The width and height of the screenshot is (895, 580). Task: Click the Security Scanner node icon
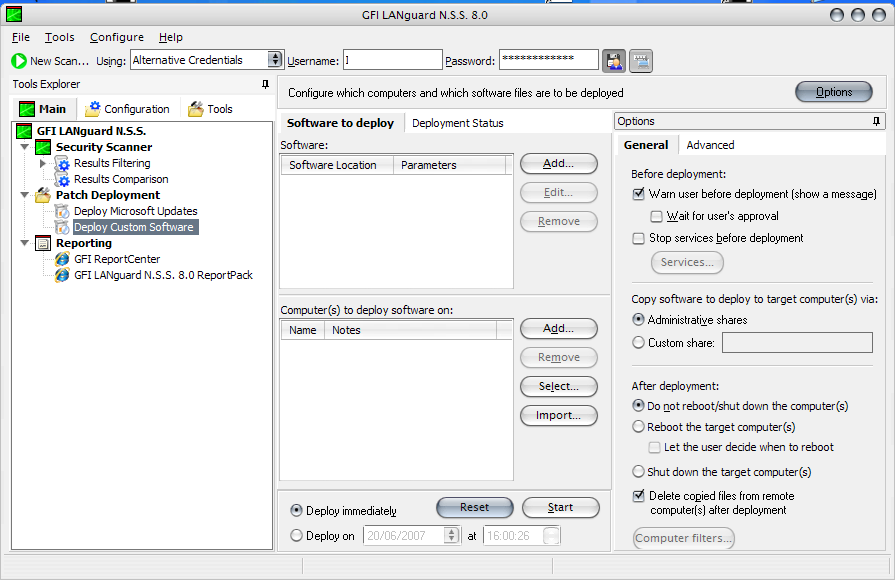[43, 147]
